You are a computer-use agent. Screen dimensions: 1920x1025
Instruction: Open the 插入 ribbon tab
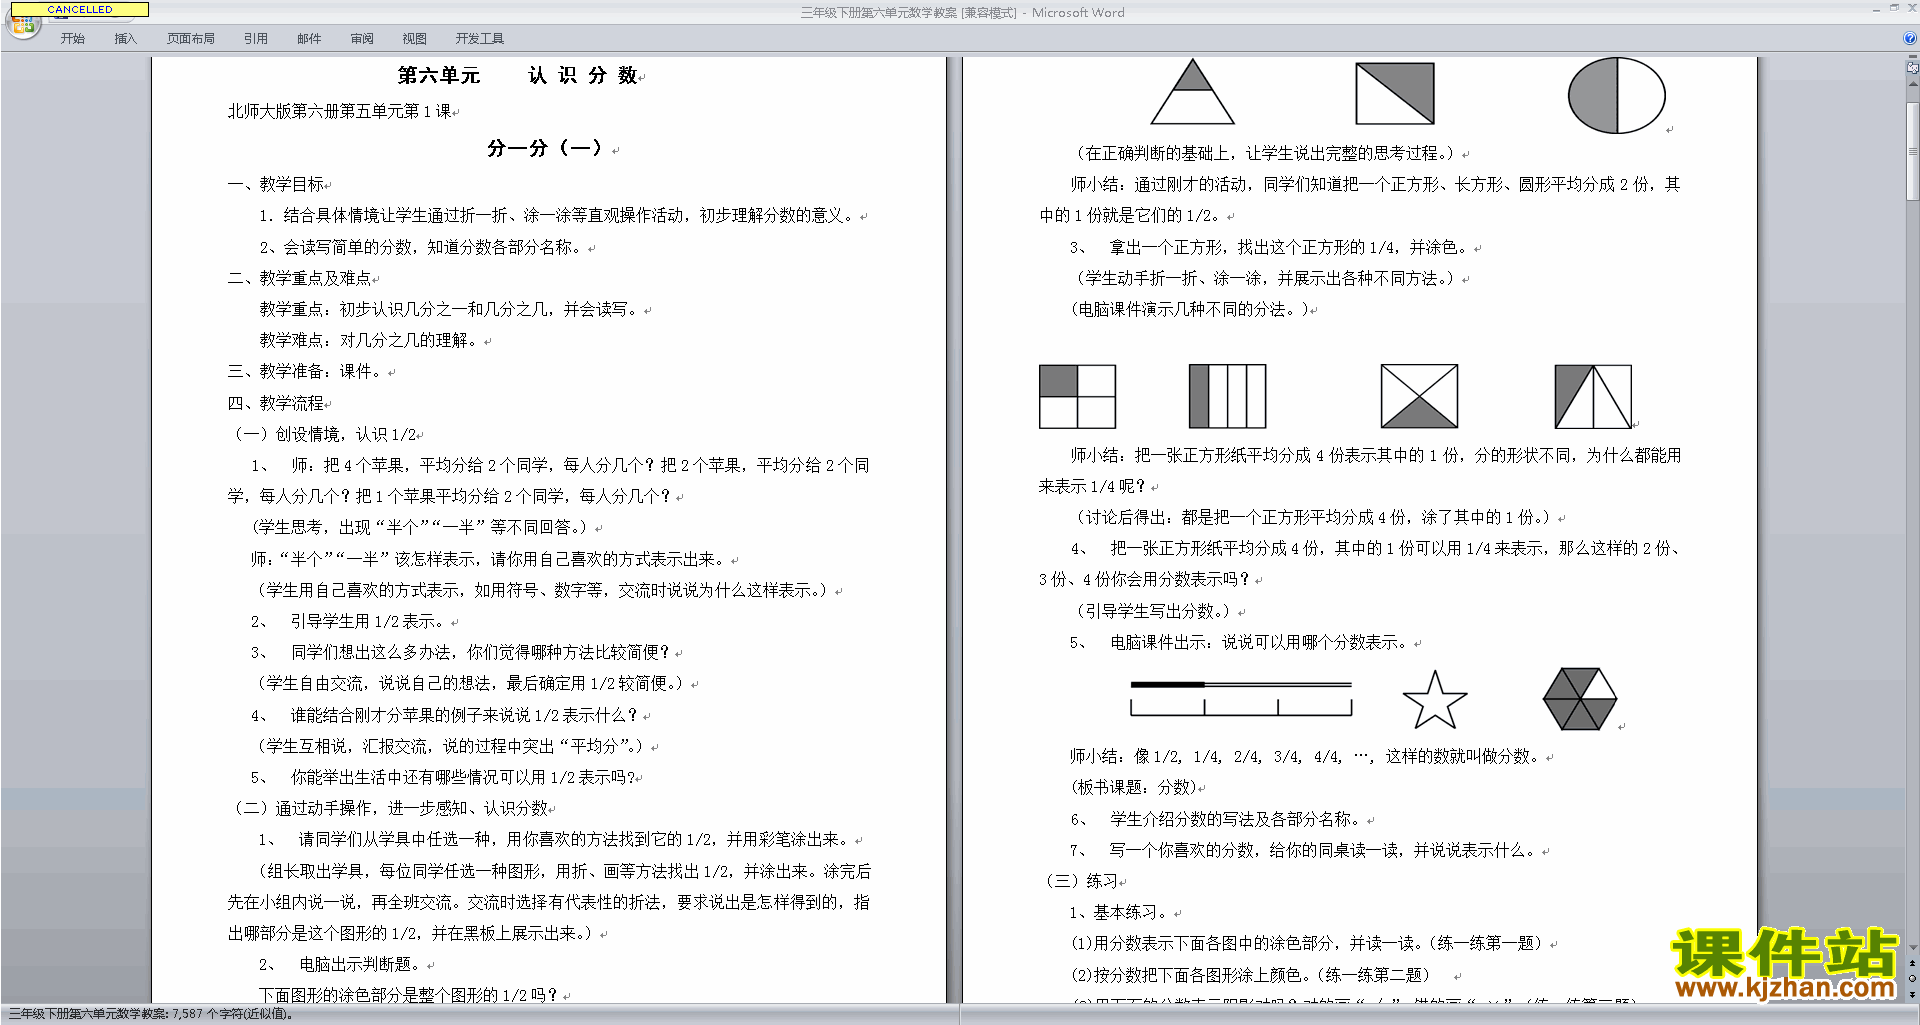click(125, 39)
